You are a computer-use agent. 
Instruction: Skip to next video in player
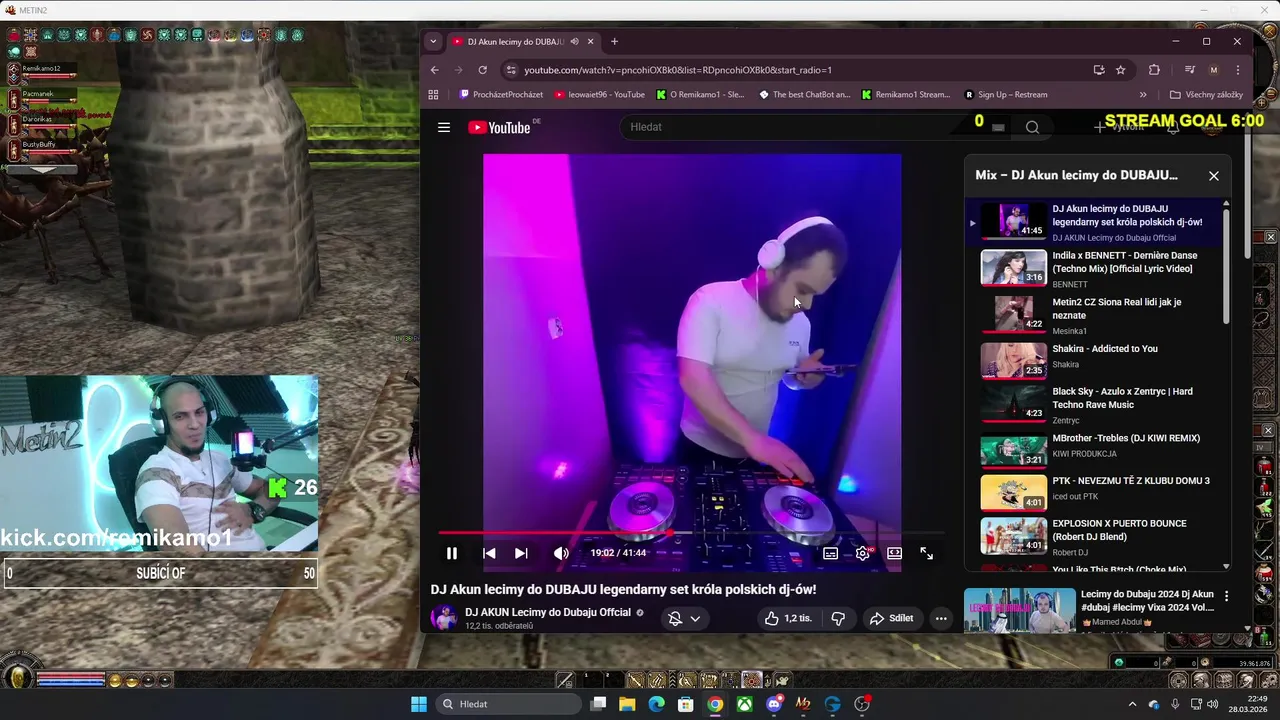[x=521, y=553]
